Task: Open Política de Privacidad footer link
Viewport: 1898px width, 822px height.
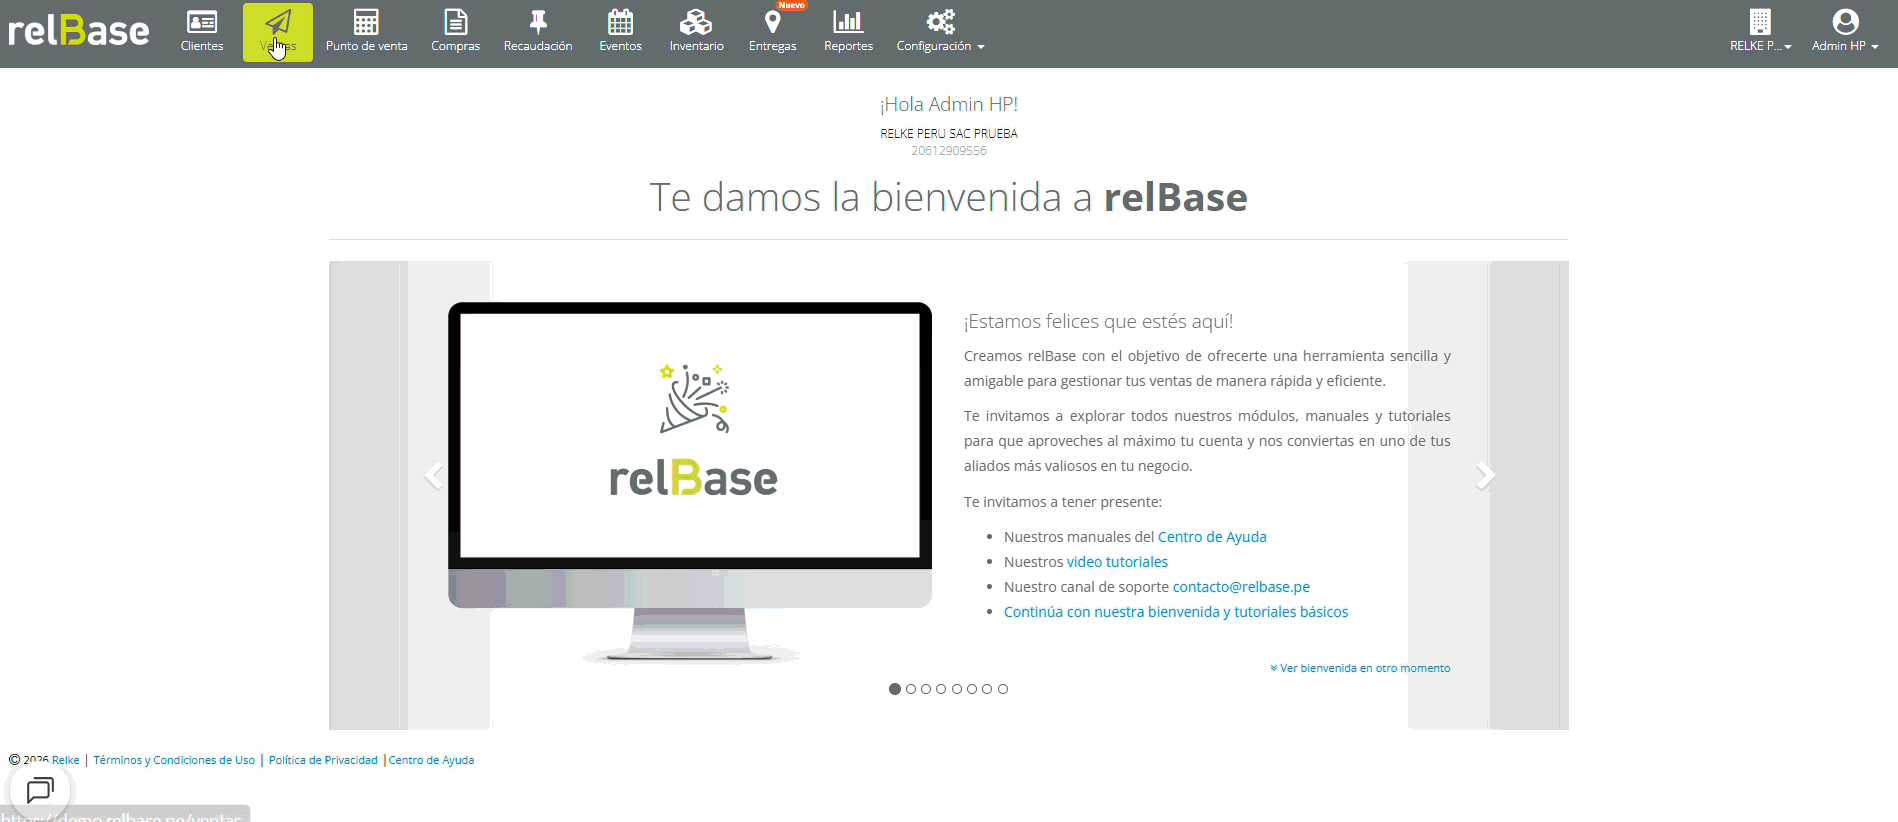Action: pyautogui.click(x=323, y=760)
